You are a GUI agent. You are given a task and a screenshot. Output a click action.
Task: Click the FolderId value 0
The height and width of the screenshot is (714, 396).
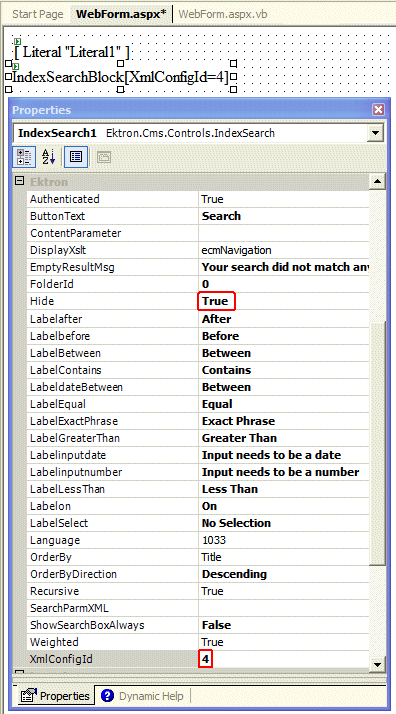(205, 285)
